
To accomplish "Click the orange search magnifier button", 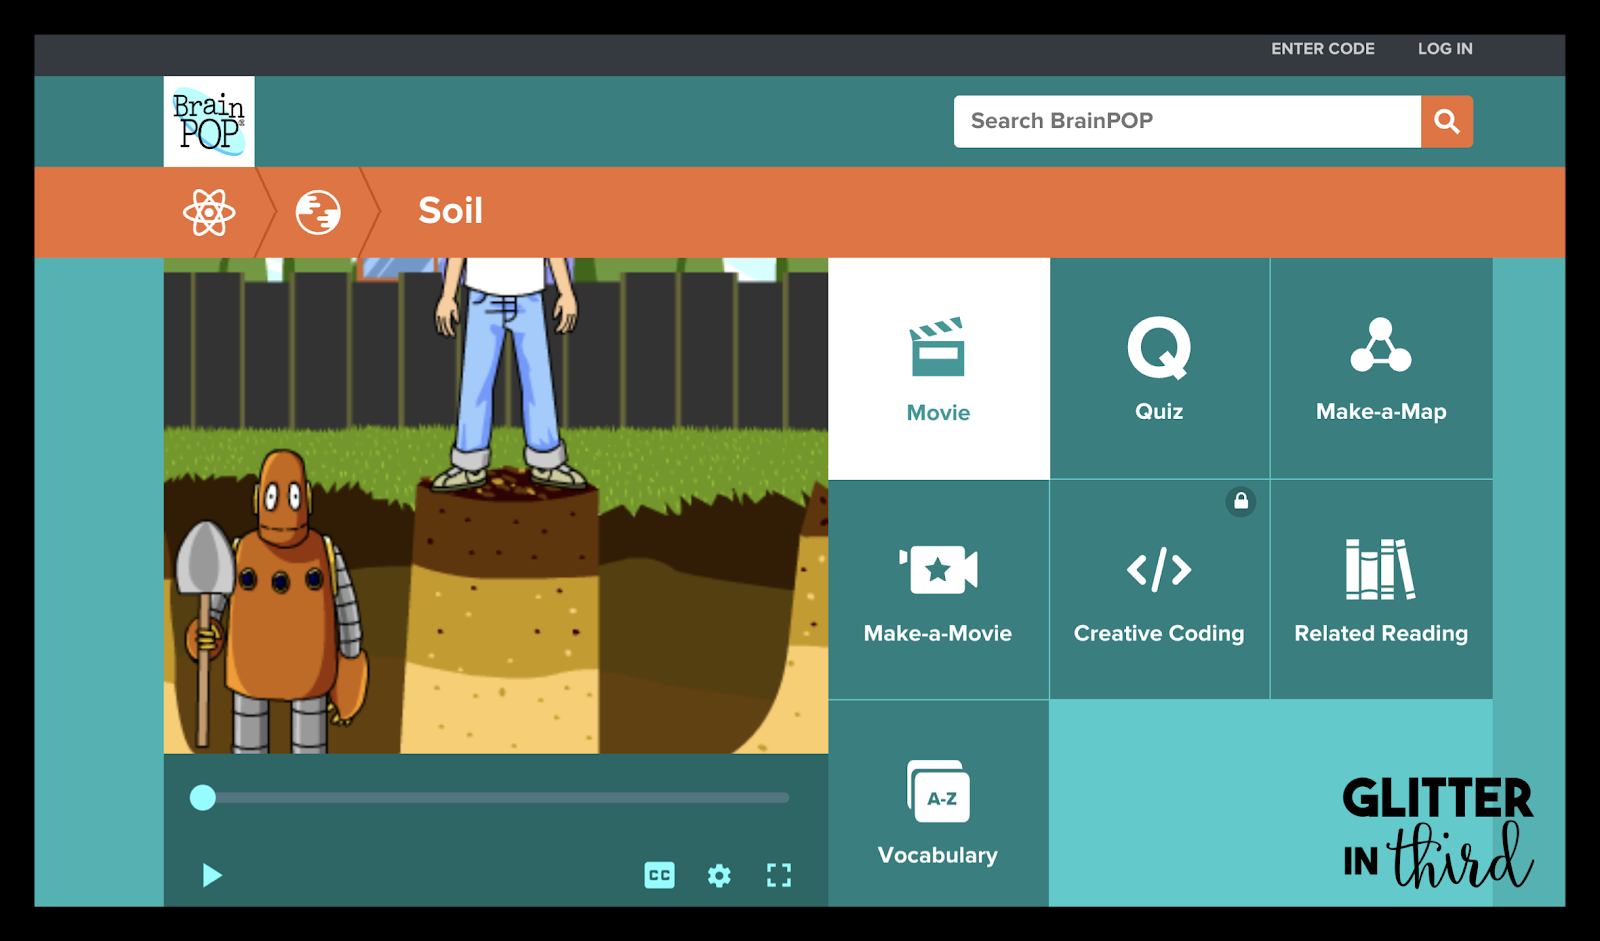I will [x=1447, y=121].
